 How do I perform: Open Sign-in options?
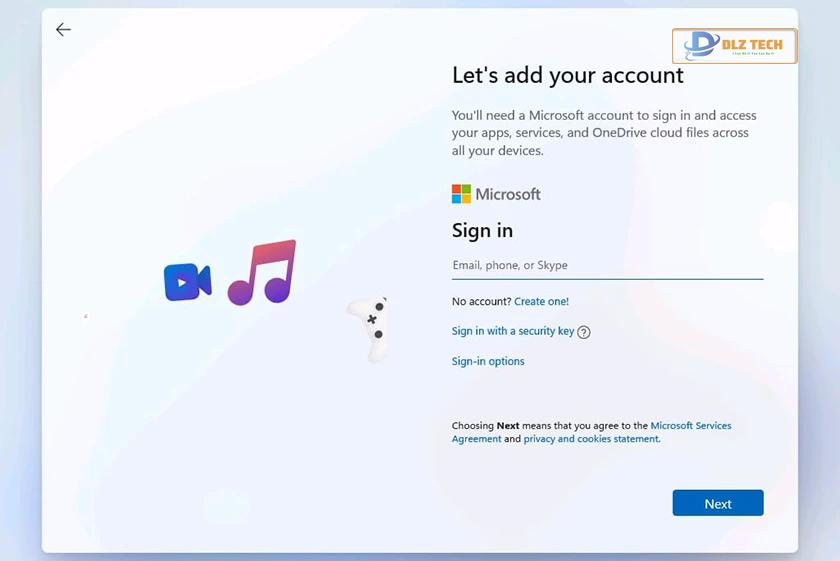tap(488, 362)
